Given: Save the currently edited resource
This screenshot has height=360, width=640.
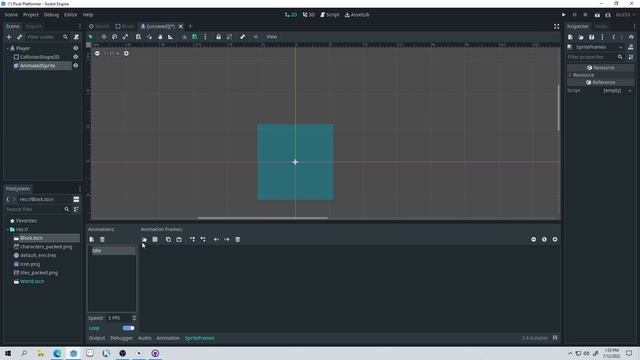Looking at the screenshot, I should 591,37.
